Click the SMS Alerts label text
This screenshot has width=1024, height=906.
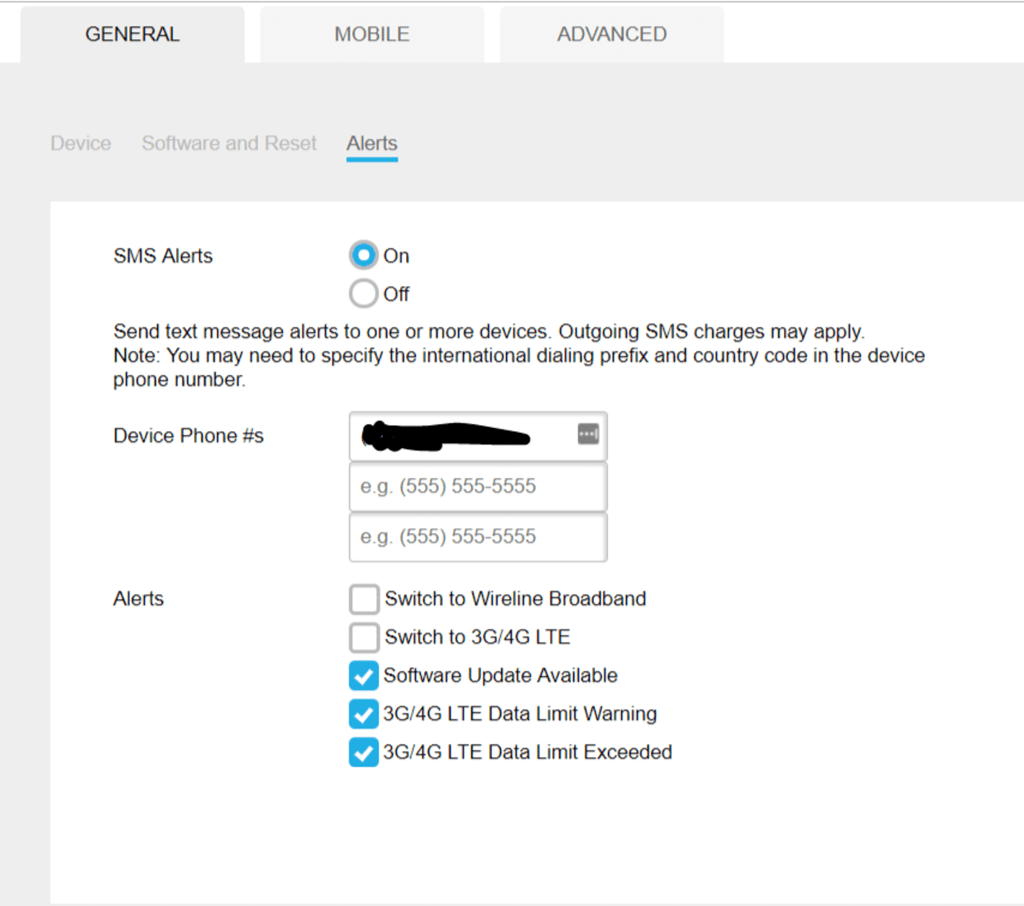tap(163, 256)
